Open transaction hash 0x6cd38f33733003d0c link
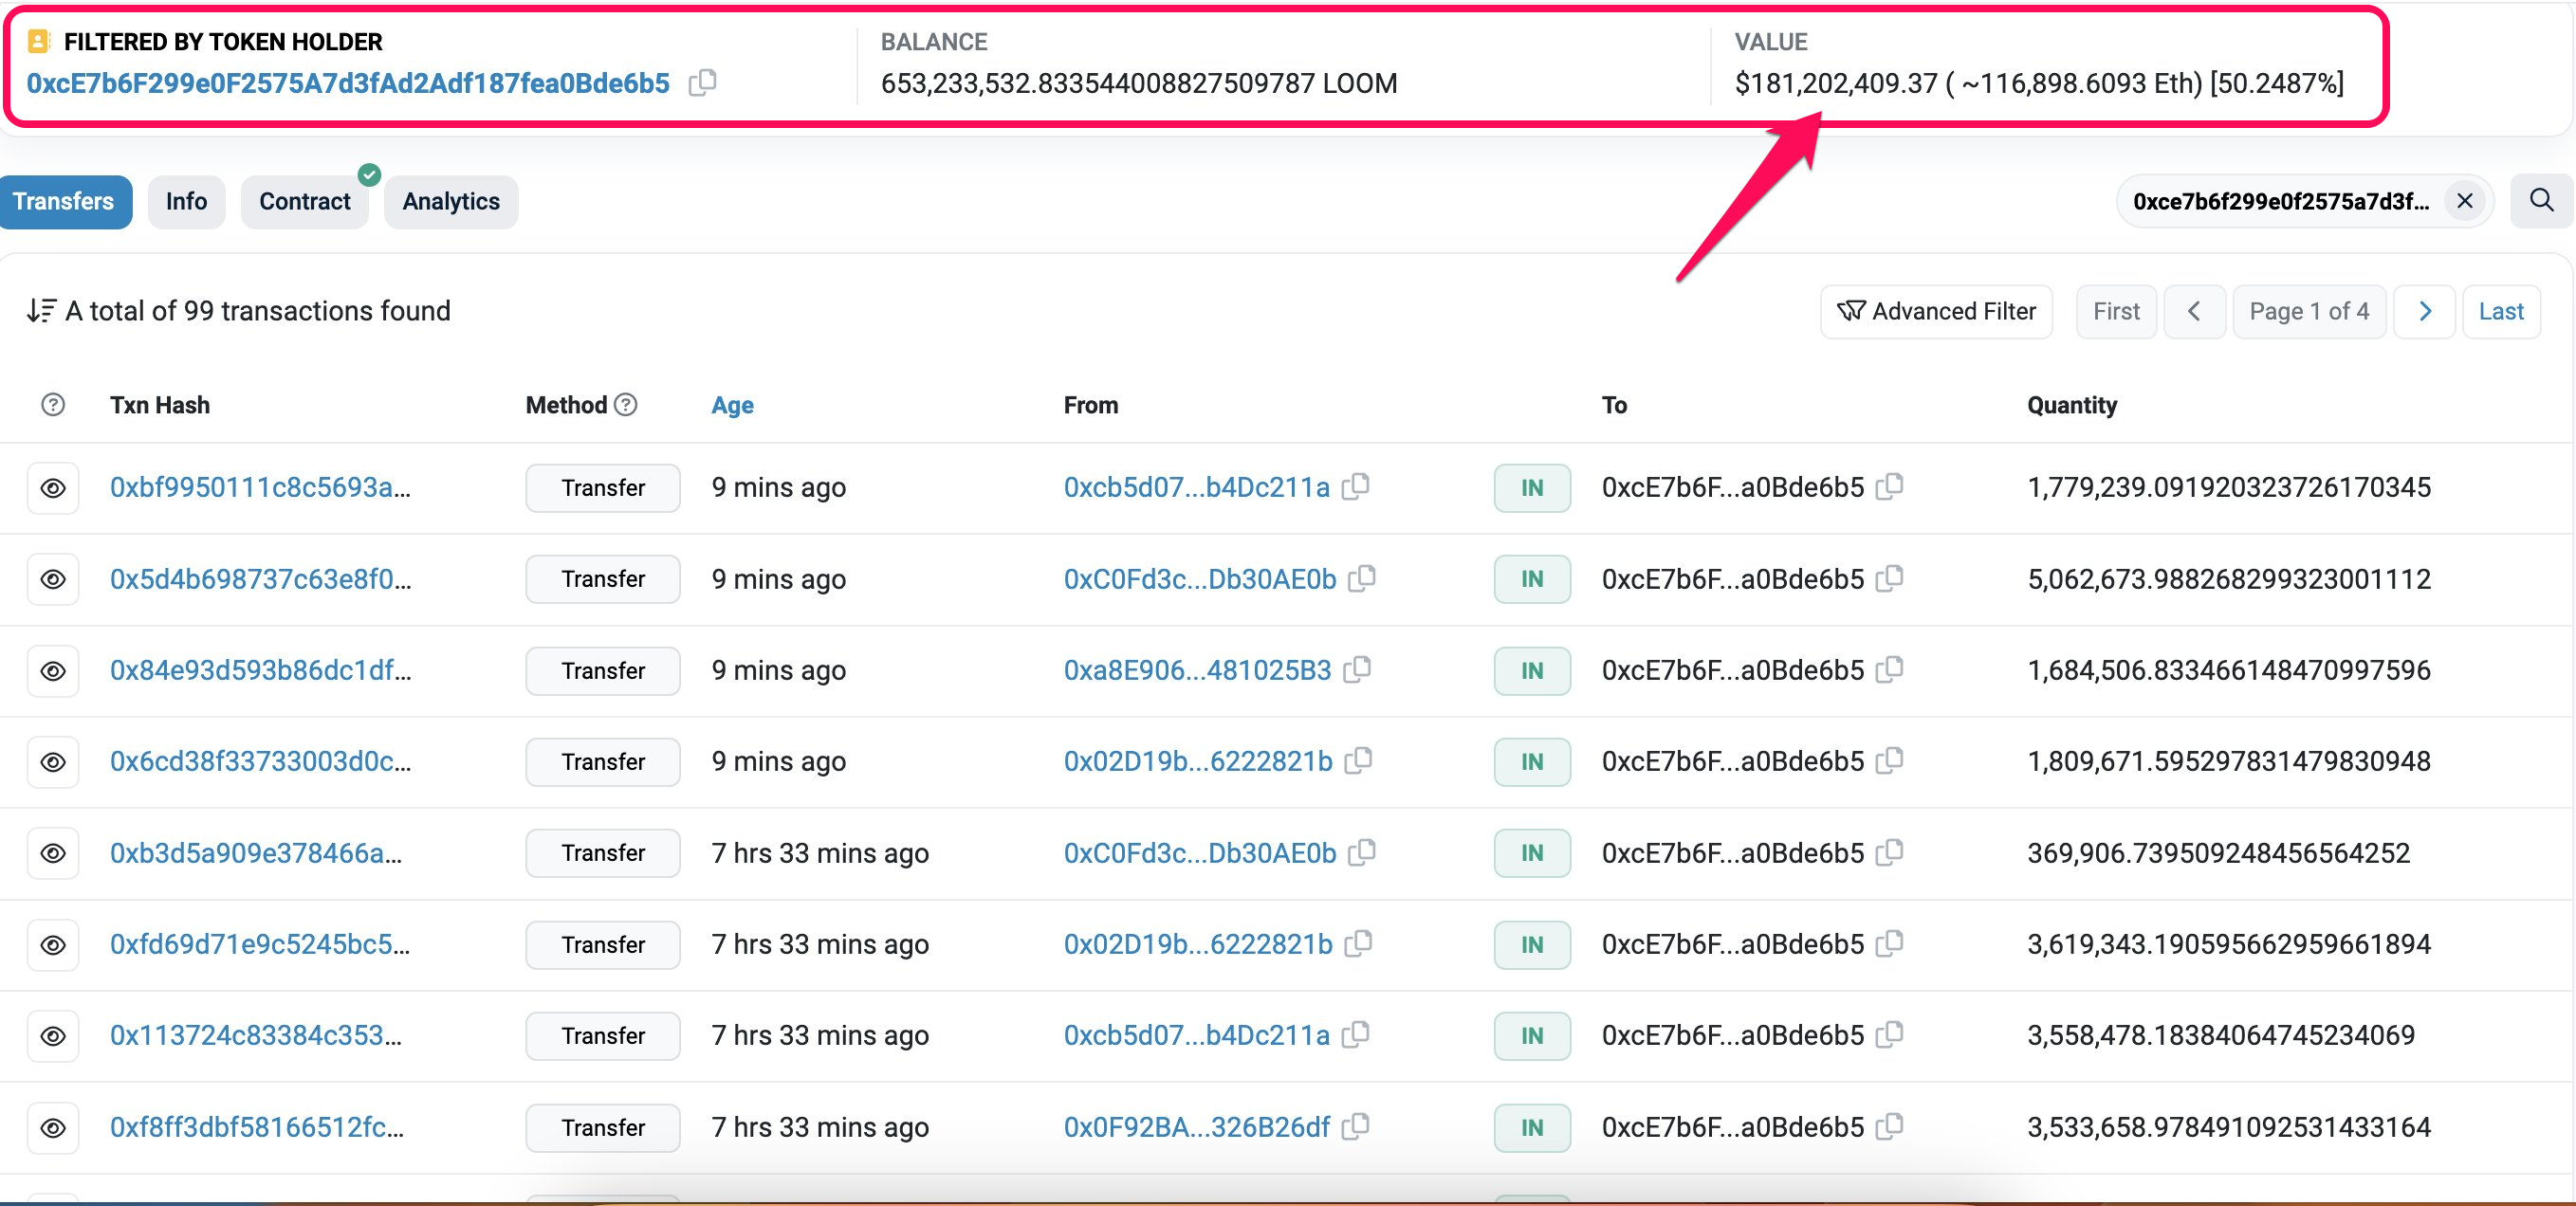The height and width of the screenshot is (1206, 2576). [260, 761]
